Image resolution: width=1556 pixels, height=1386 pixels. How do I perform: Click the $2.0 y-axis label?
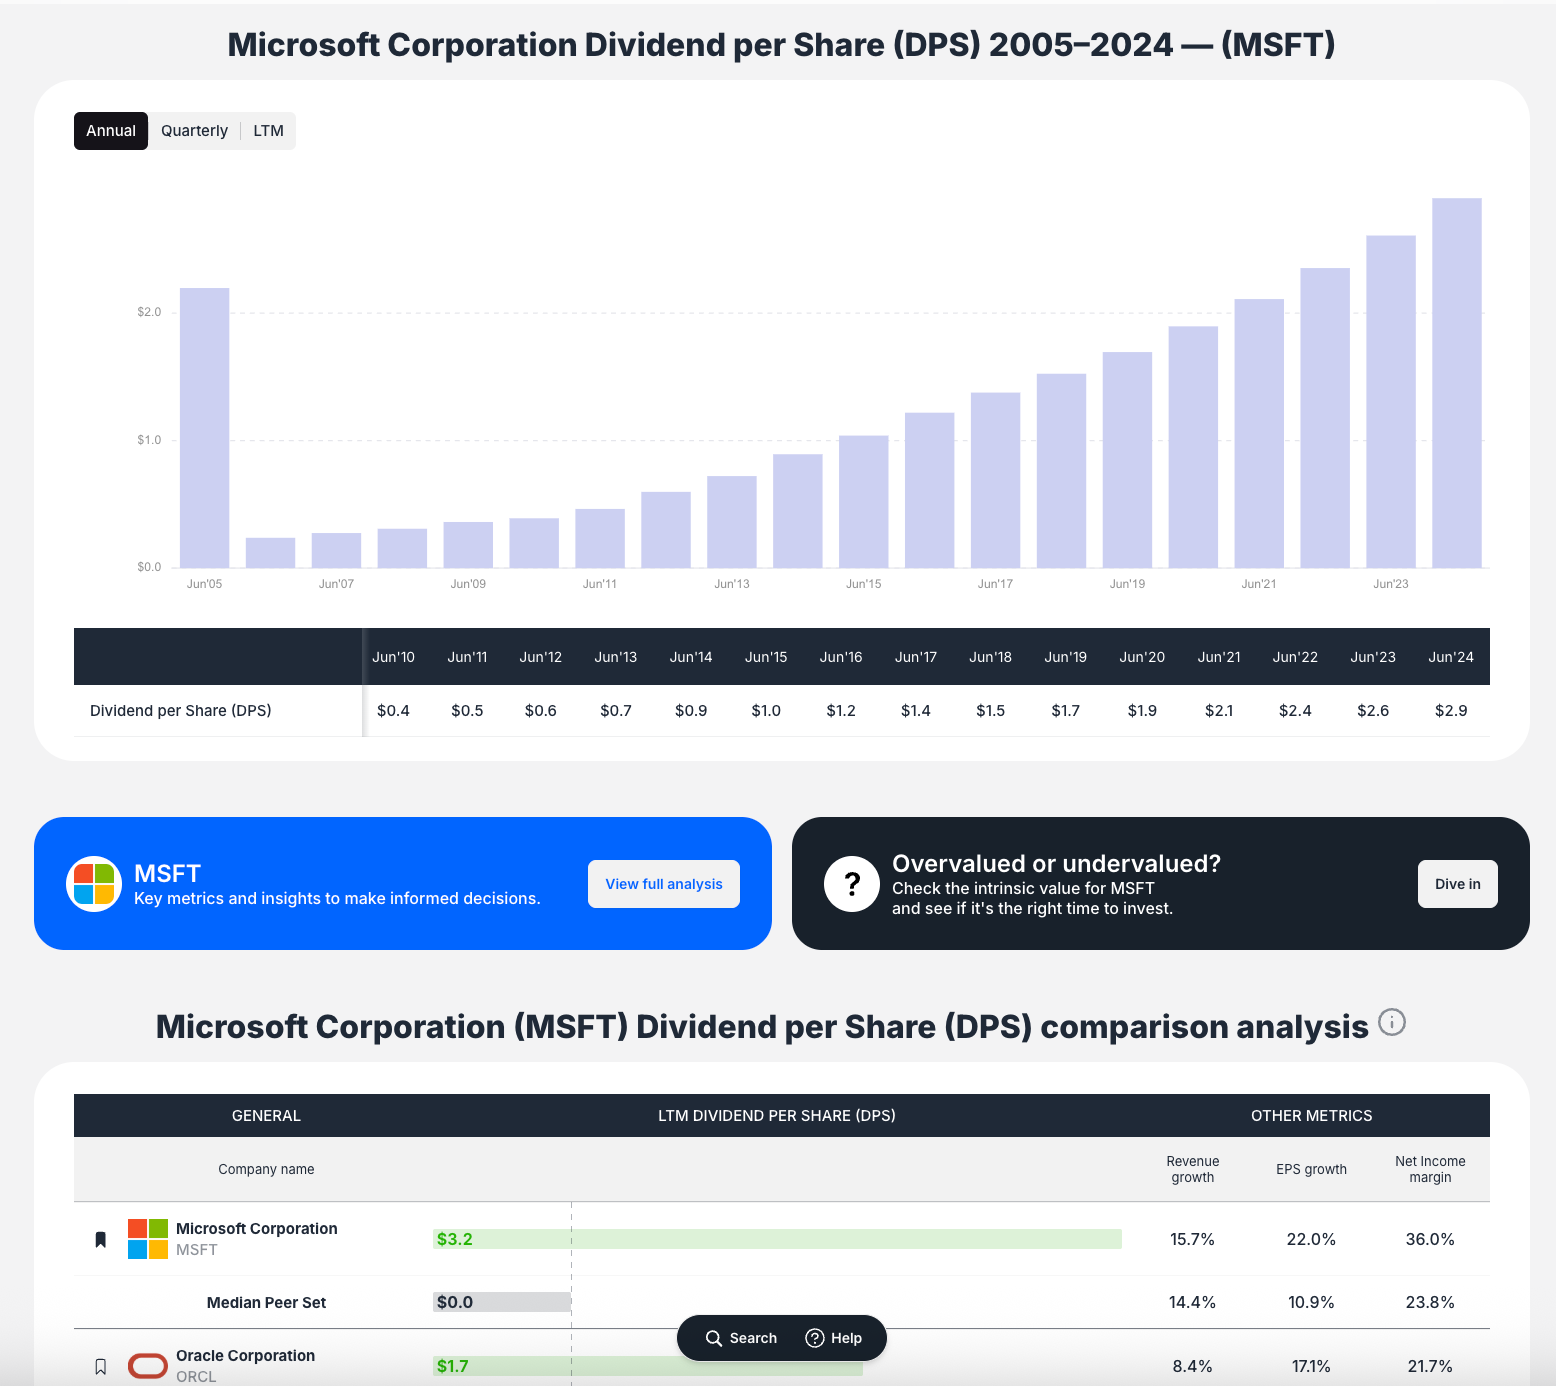click(x=149, y=312)
